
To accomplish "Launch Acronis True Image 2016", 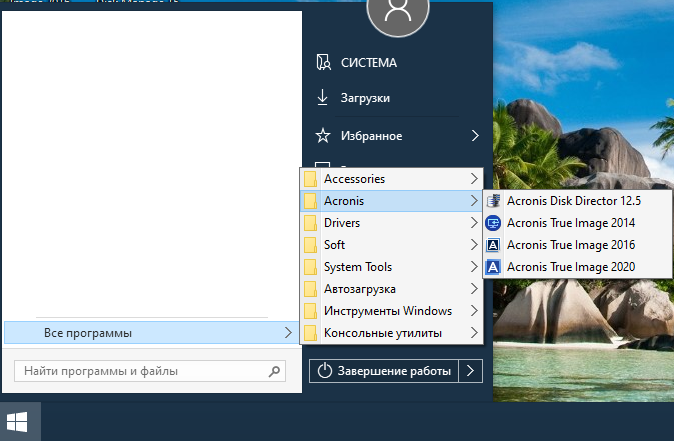I will click(577, 245).
